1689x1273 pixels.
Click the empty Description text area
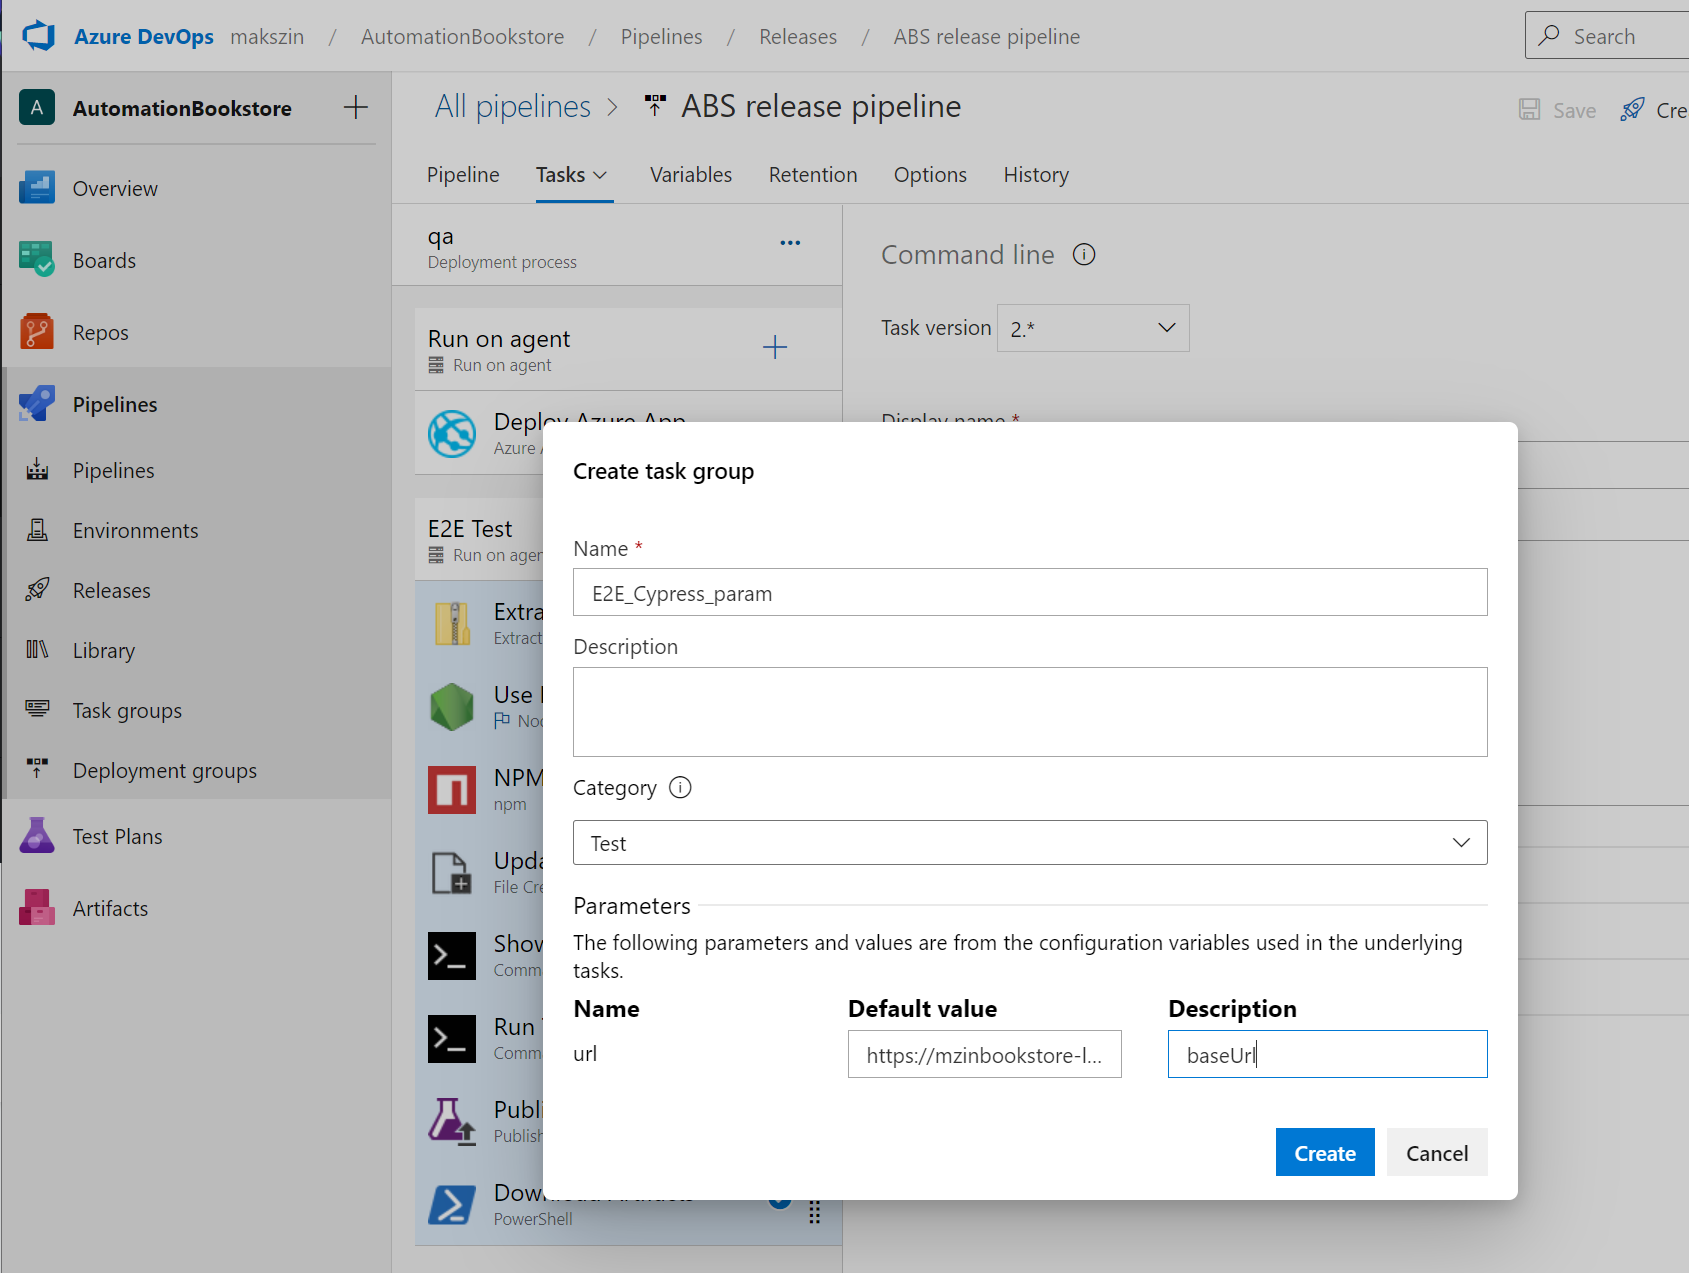tap(1029, 711)
